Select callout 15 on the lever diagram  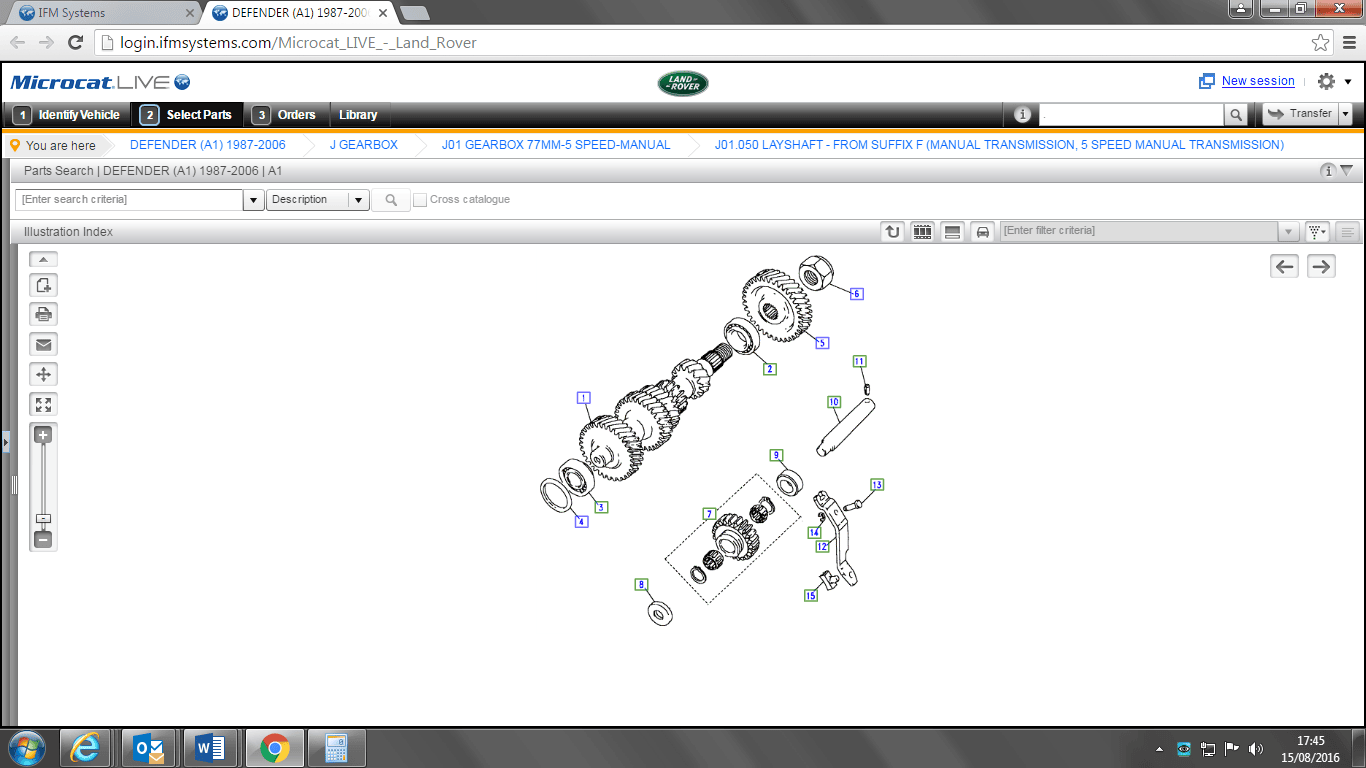pos(811,595)
